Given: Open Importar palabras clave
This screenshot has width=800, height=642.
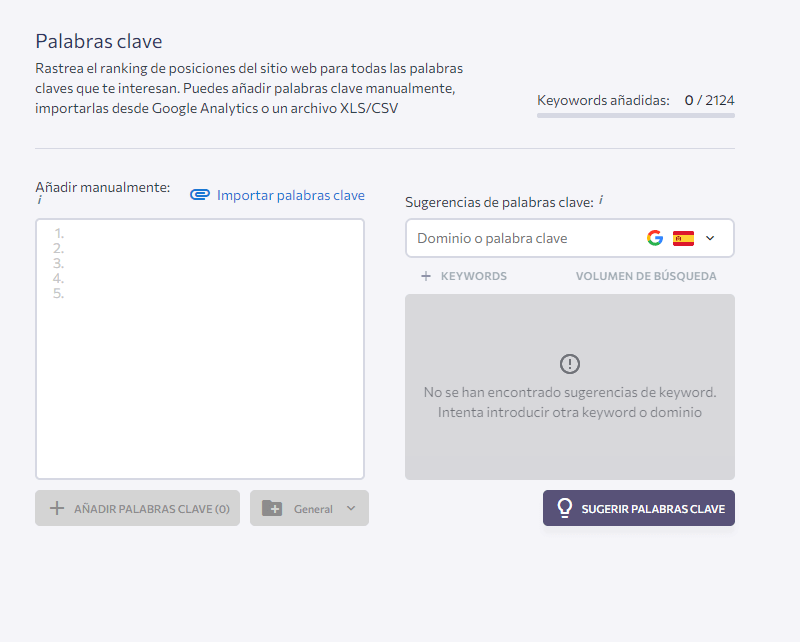Looking at the screenshot, I should tap(290, 195).
